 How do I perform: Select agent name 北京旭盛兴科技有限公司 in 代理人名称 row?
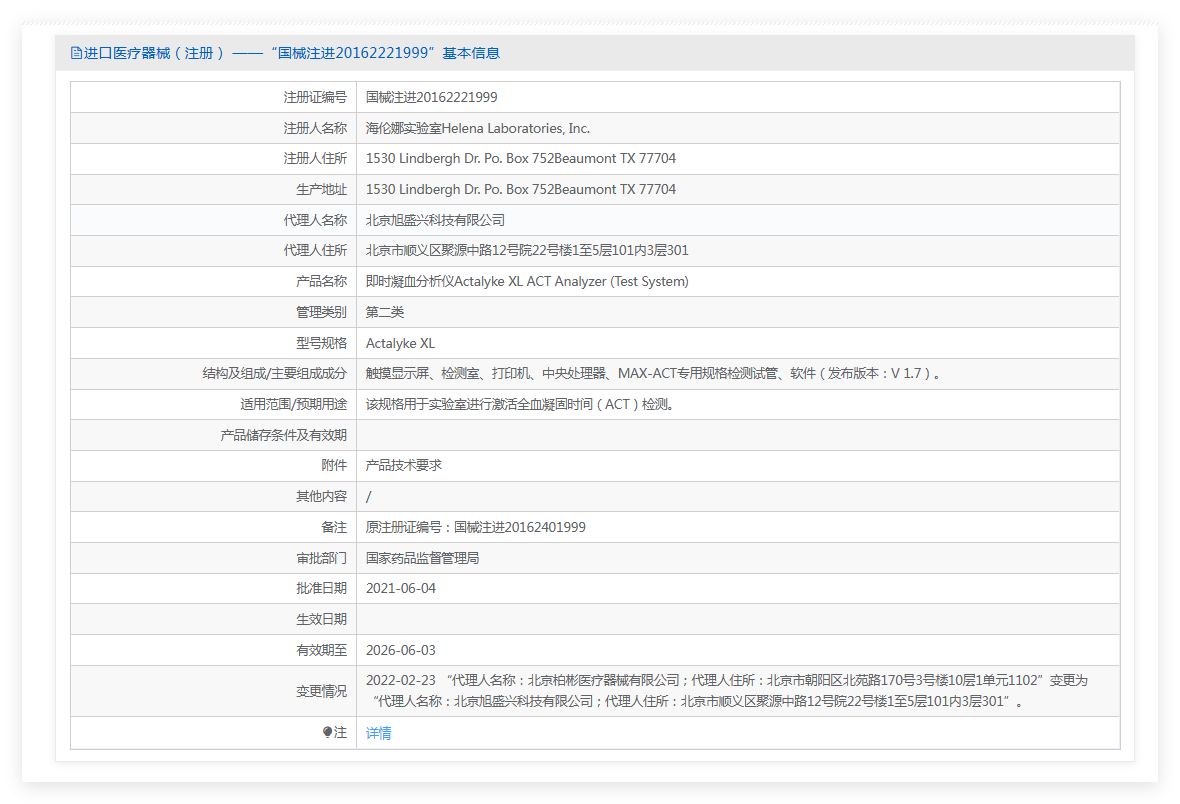[435, 220]
